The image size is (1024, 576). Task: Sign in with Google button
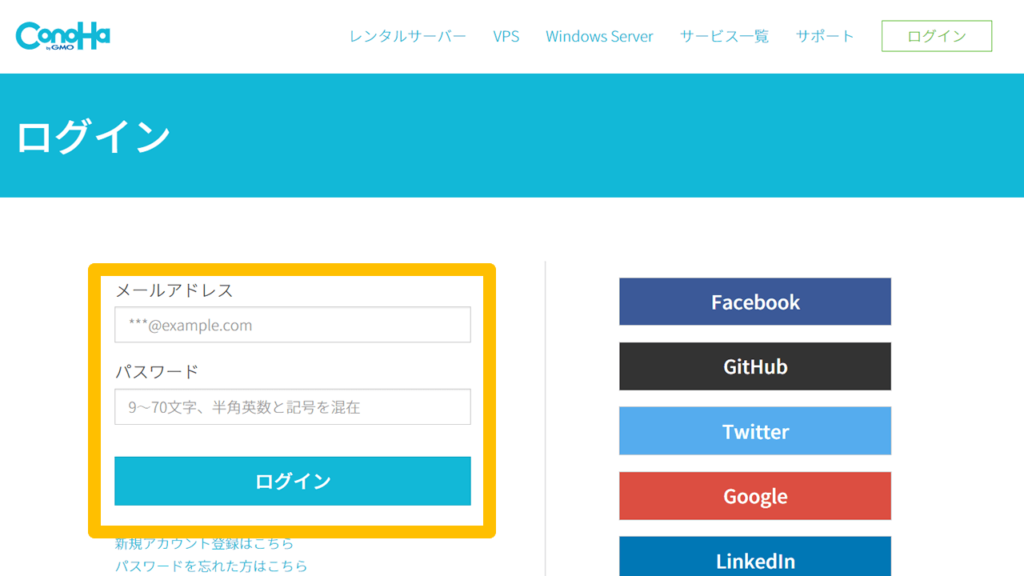point(755,496)
